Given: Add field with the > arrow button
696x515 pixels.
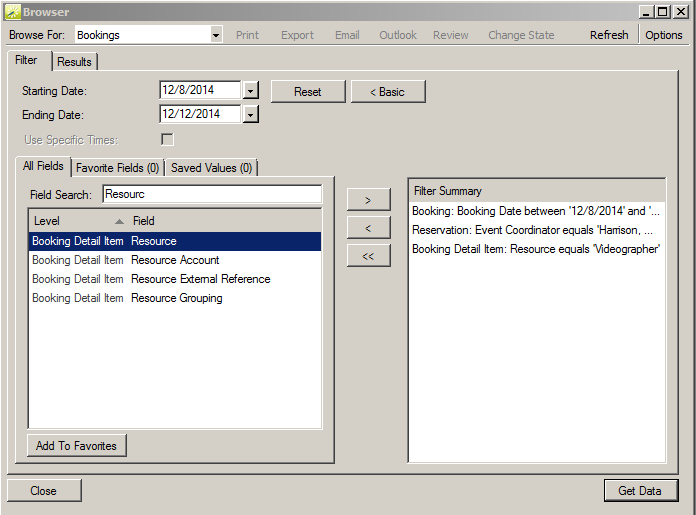Looking at the screenshot, I should pyautogui.click(x=368, y=200).
